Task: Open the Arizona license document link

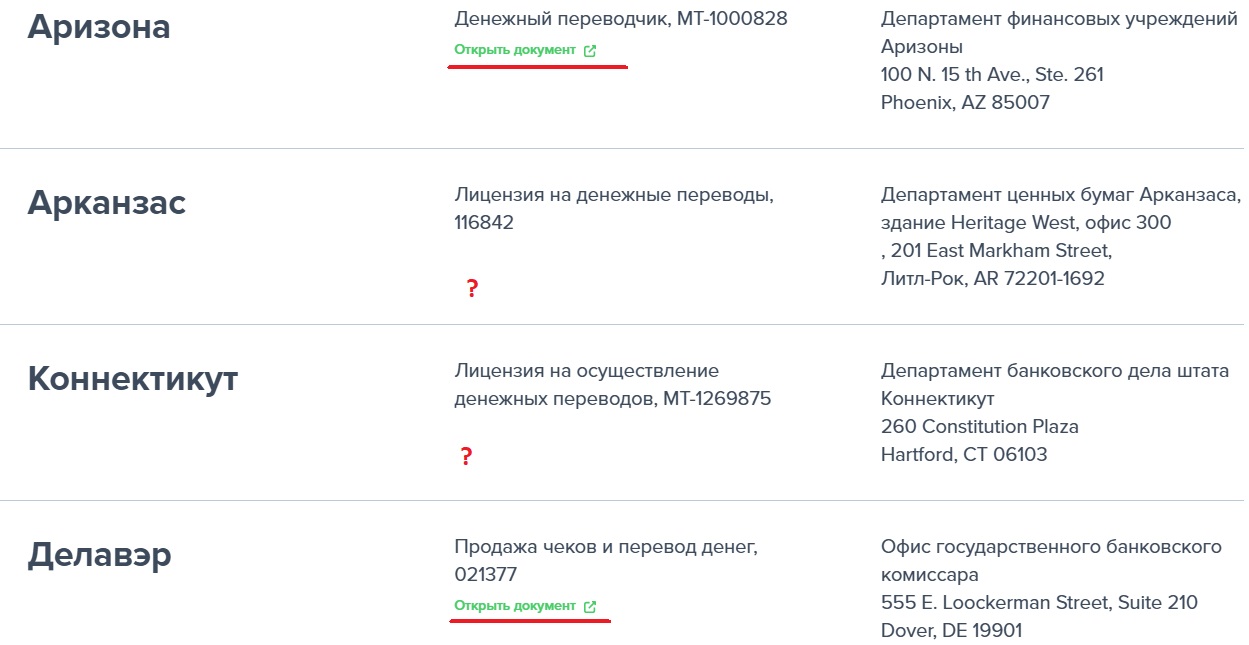Action: coord(525,50)
